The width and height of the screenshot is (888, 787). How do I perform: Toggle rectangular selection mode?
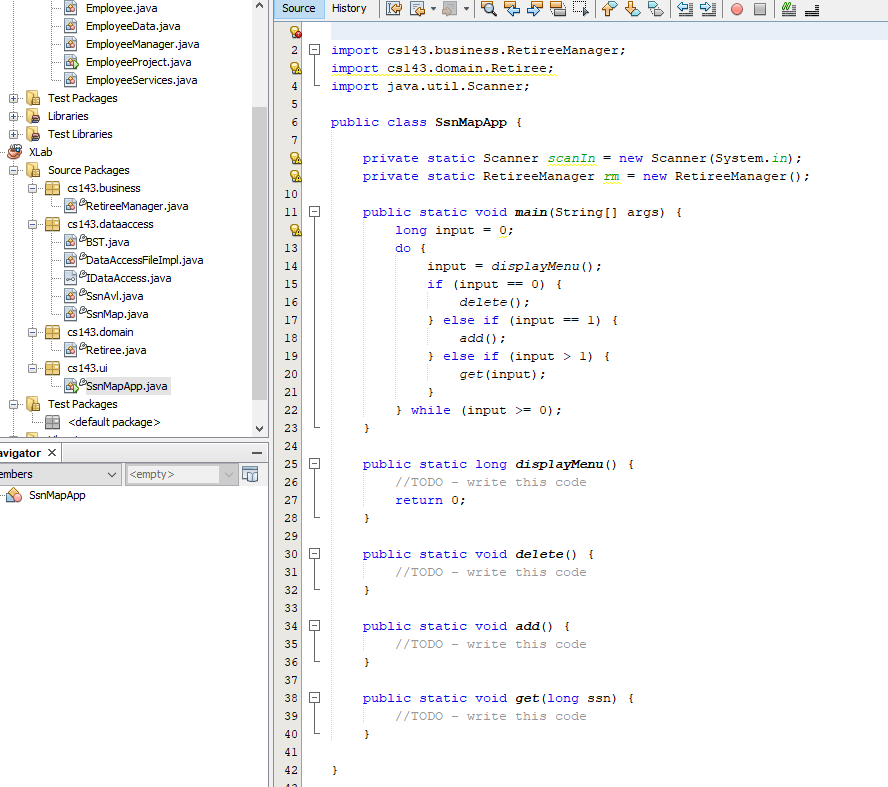pos(581,8)
